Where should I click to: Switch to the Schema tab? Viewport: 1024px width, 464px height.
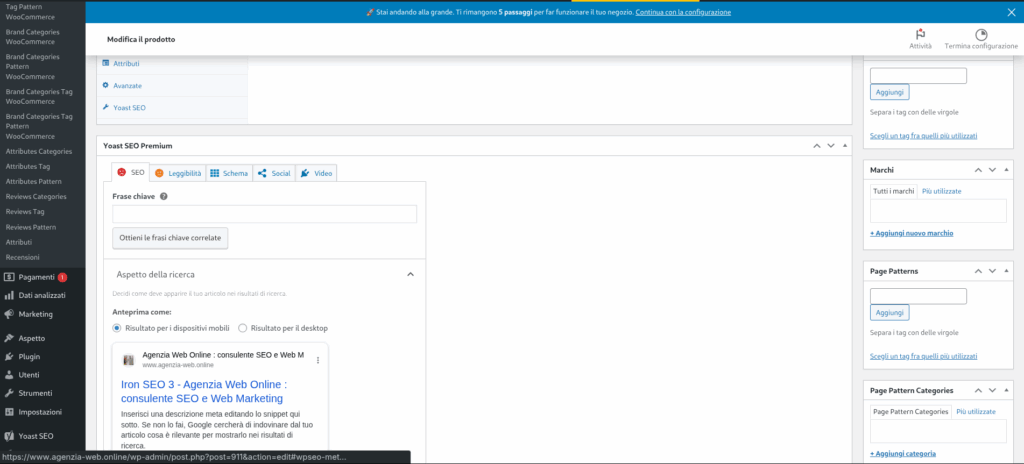click(229, 173)
